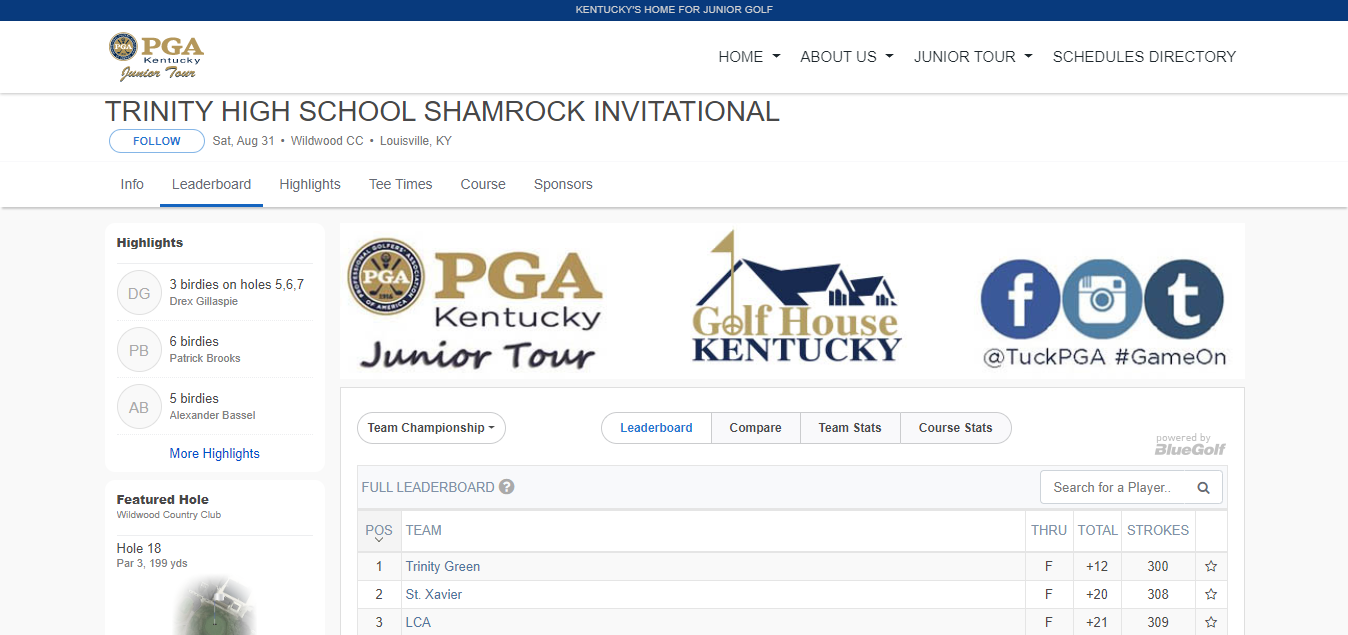Favorite St. Xavier with the star
This screenshot has width=1348, height=635.
click(x=1211, y=594)
